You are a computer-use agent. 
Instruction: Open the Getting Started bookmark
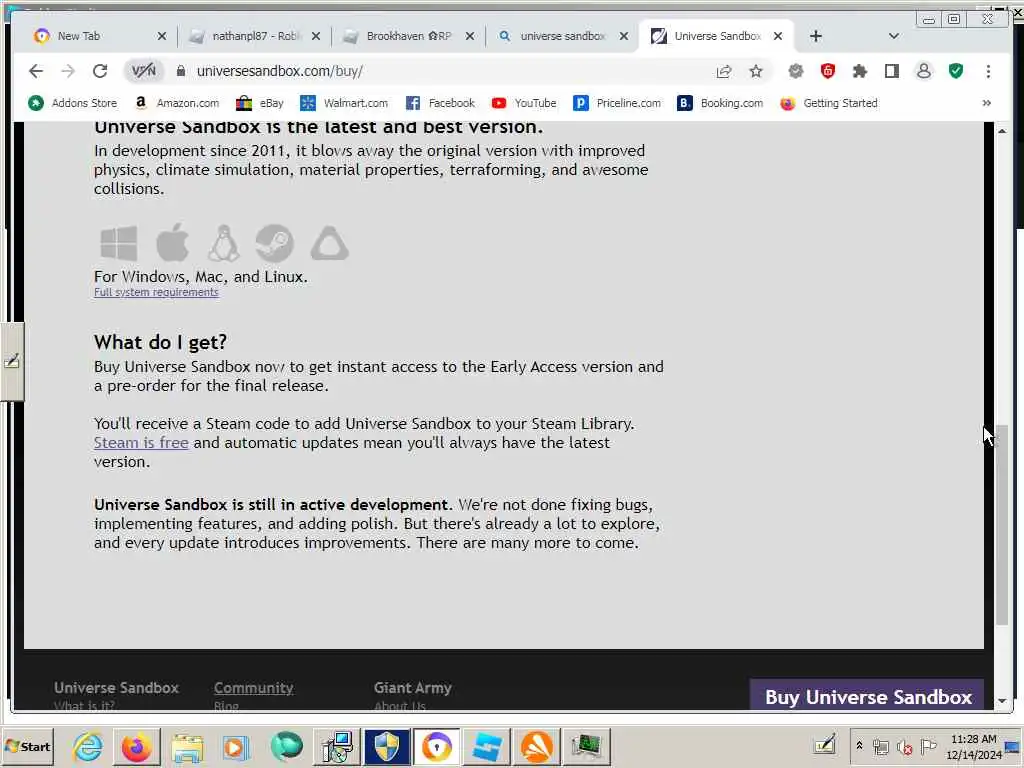tap(829, 103)
